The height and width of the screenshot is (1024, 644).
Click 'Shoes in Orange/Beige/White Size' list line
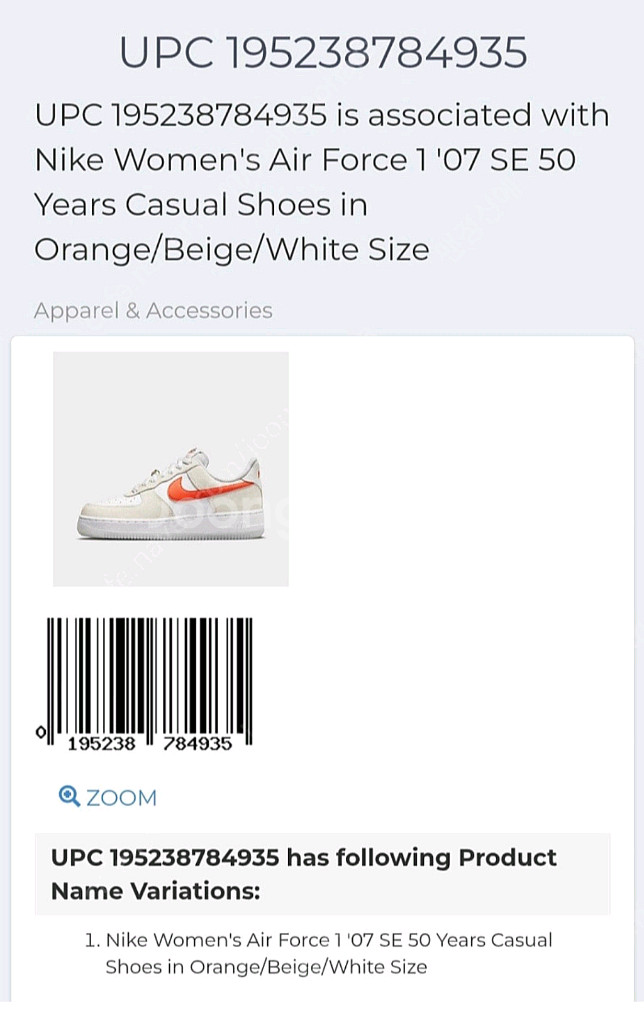tap(266, 967)
